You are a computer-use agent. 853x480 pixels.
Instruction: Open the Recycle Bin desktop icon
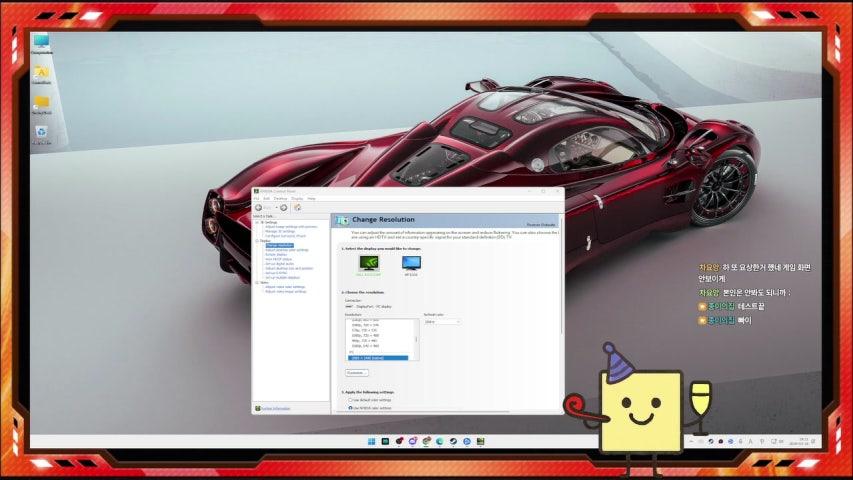41,132
